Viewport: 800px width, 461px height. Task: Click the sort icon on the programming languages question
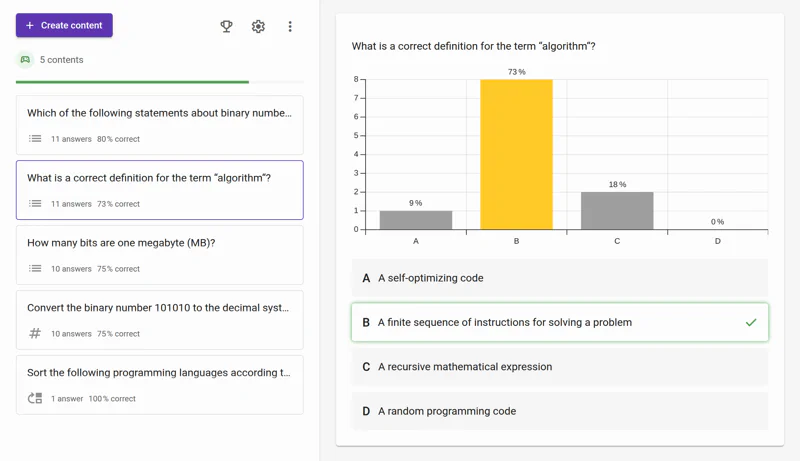pos(35,399)
